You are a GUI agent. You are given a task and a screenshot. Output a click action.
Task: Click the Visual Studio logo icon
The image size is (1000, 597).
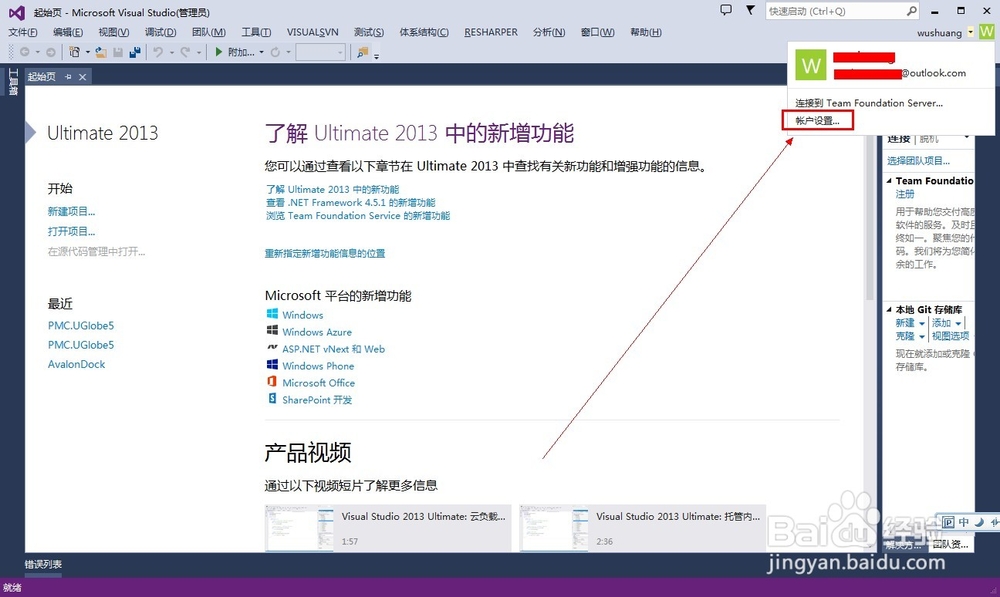17,12
